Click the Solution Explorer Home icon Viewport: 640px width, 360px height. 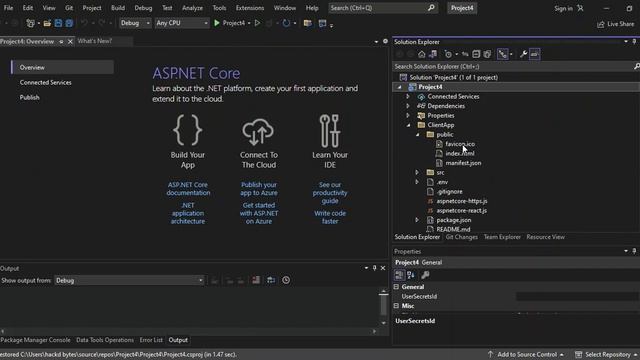pos(422,54)
